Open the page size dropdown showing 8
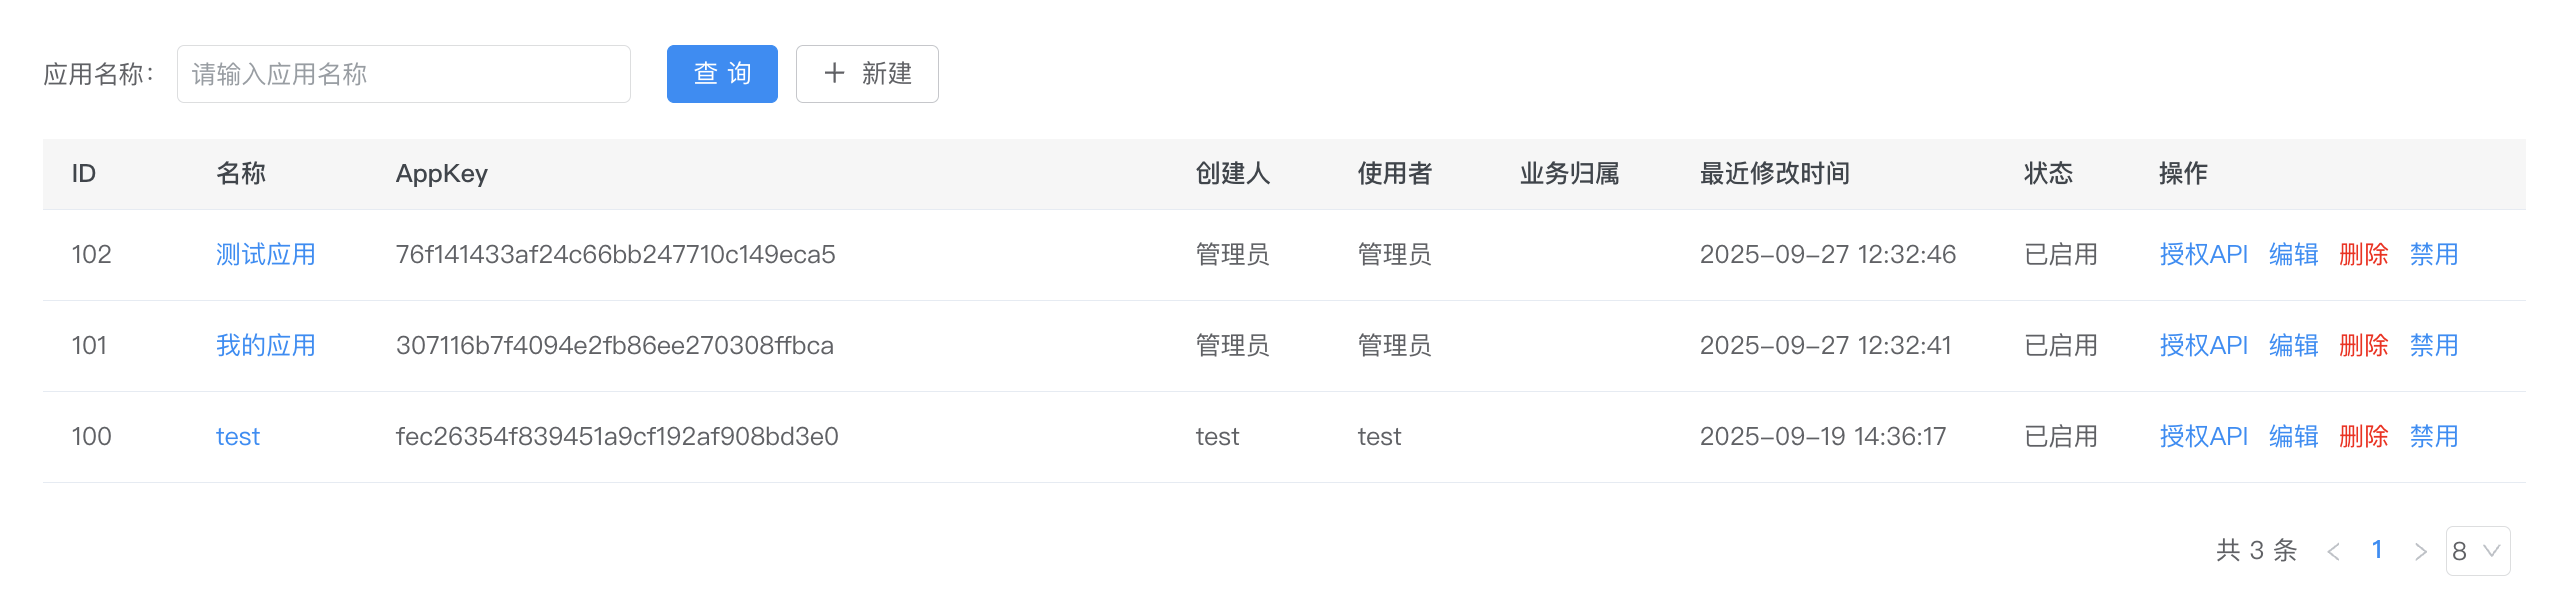This screenshot has width=2550, height=612. coord(2477,551)
